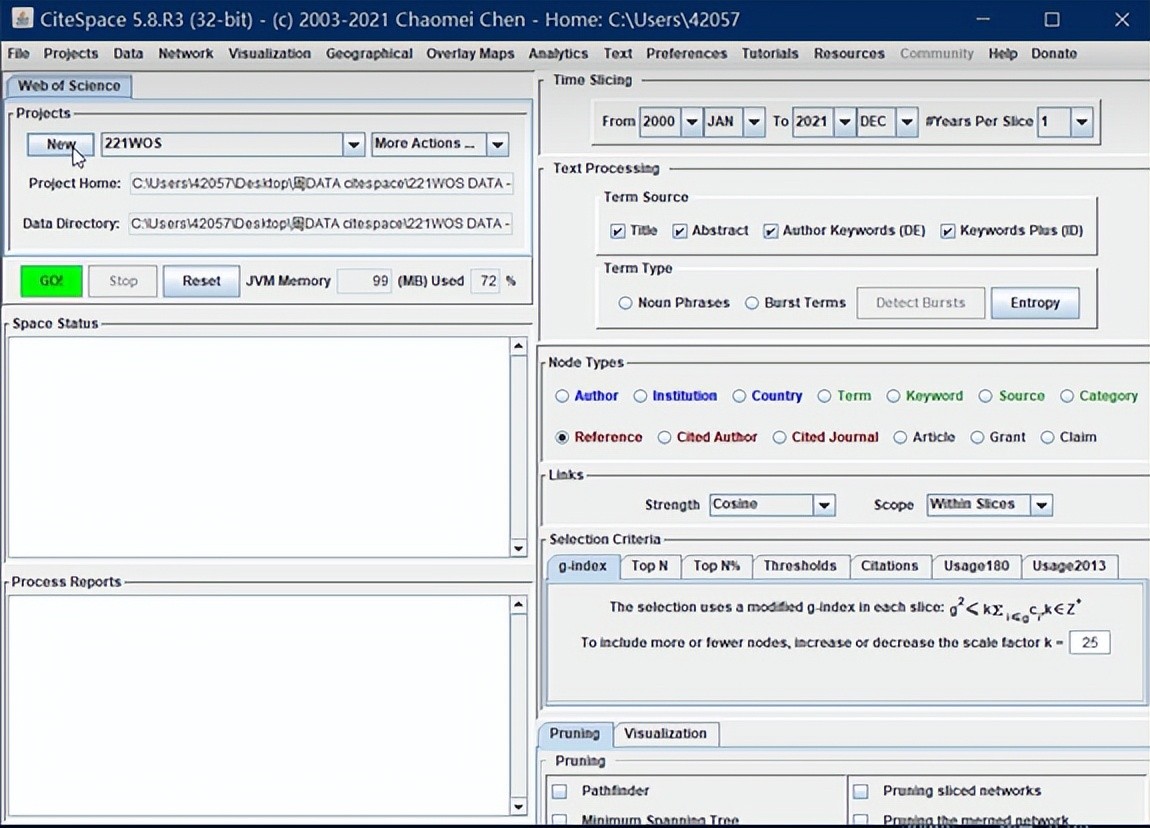Click the Reset button

pyautogui.click(x=201, y=281)
